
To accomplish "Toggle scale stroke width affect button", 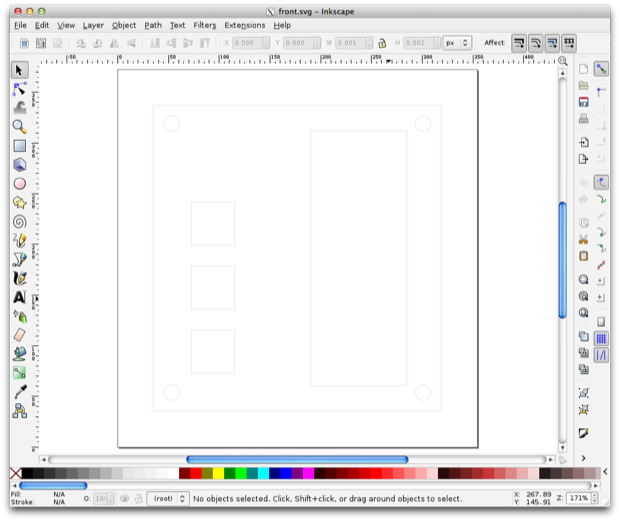I will coord(519,43).
